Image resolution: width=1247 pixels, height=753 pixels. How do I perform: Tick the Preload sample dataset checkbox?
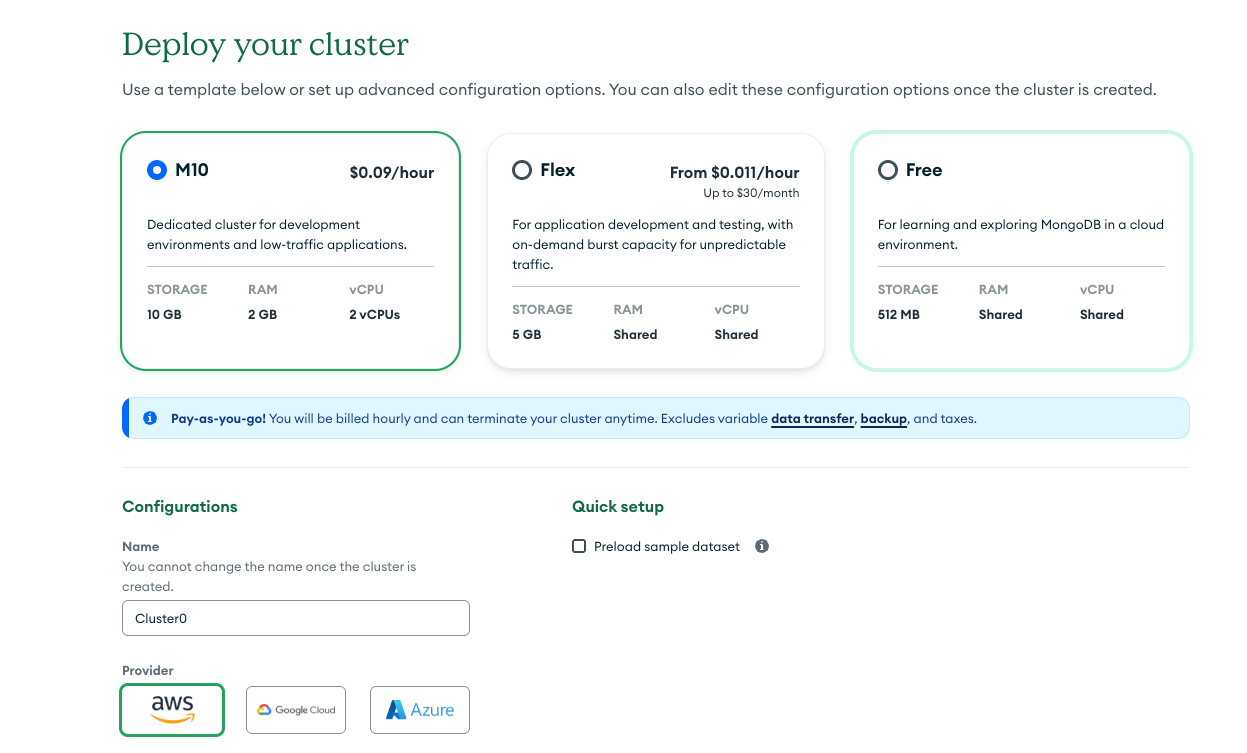579,546
